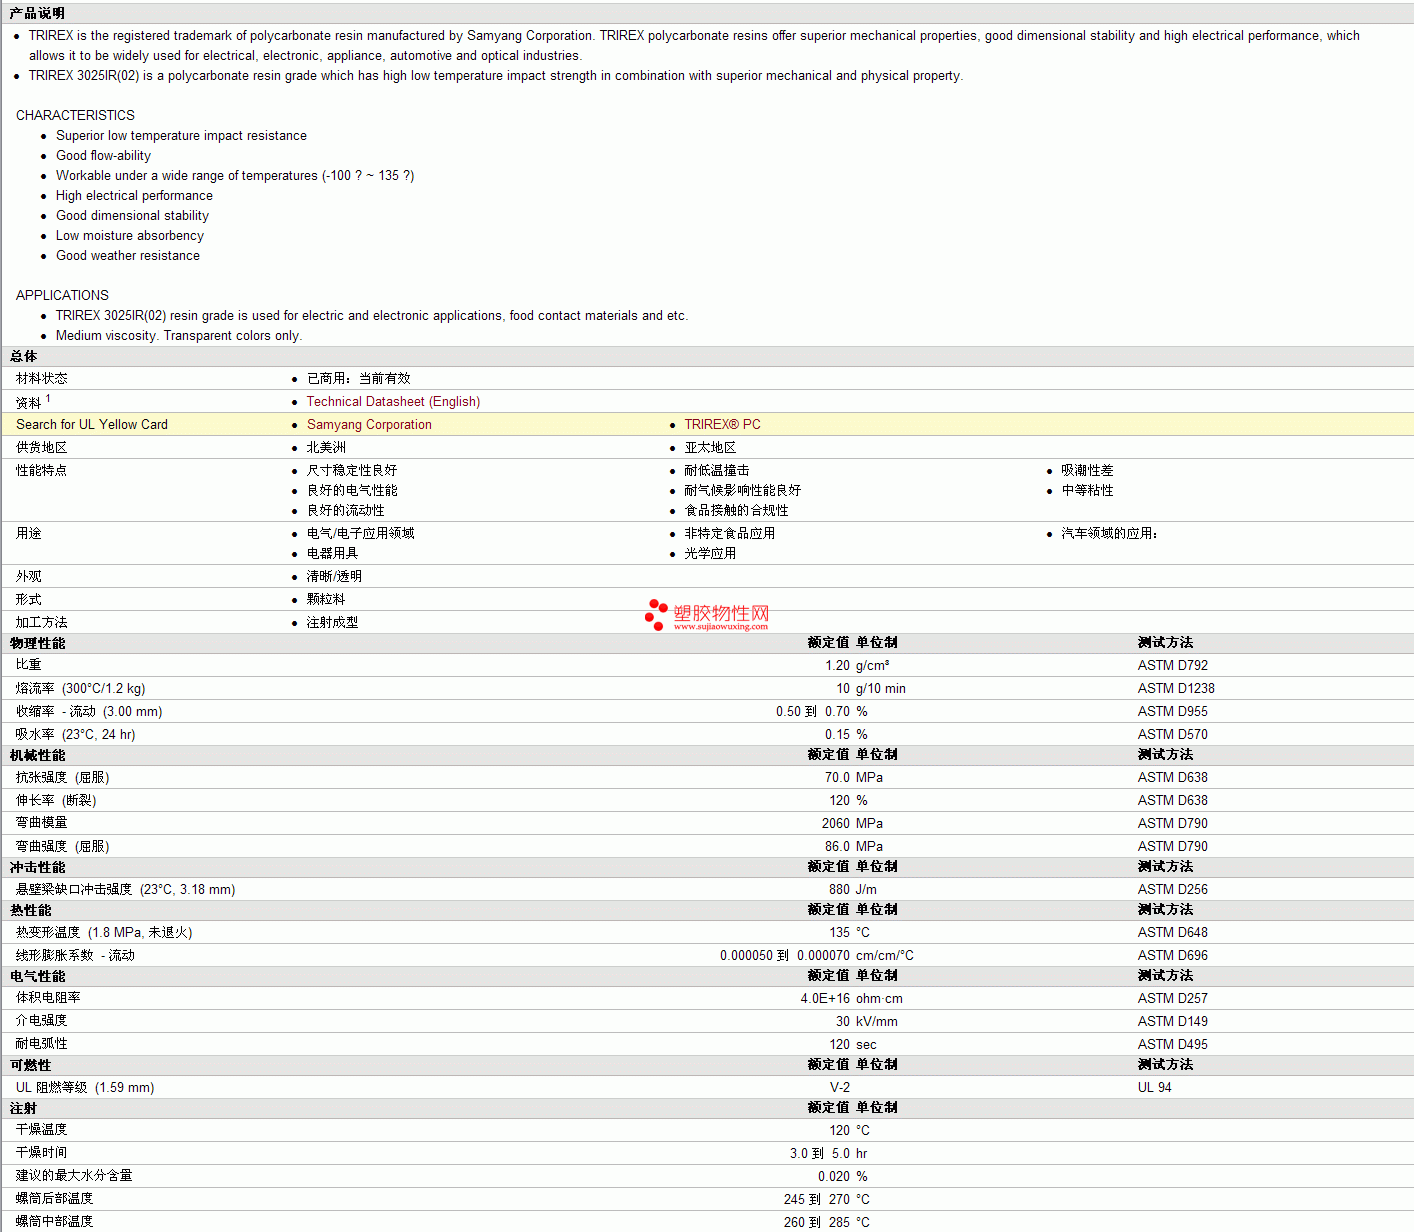Image resolution: width=1414 pixels, height=1232 pixels.
Task: Click the 245 到 270 °C barrel rear temperature
Action: [827, 1199]
